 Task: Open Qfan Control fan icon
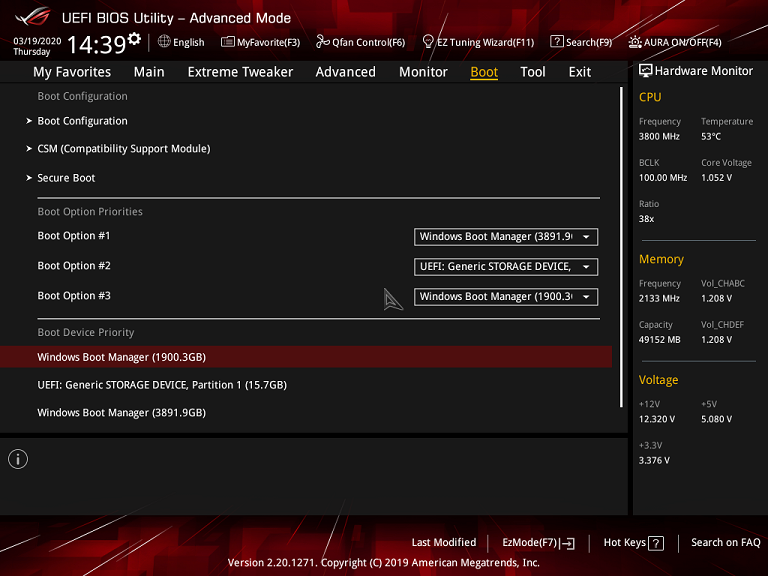(x=322, y=42)
